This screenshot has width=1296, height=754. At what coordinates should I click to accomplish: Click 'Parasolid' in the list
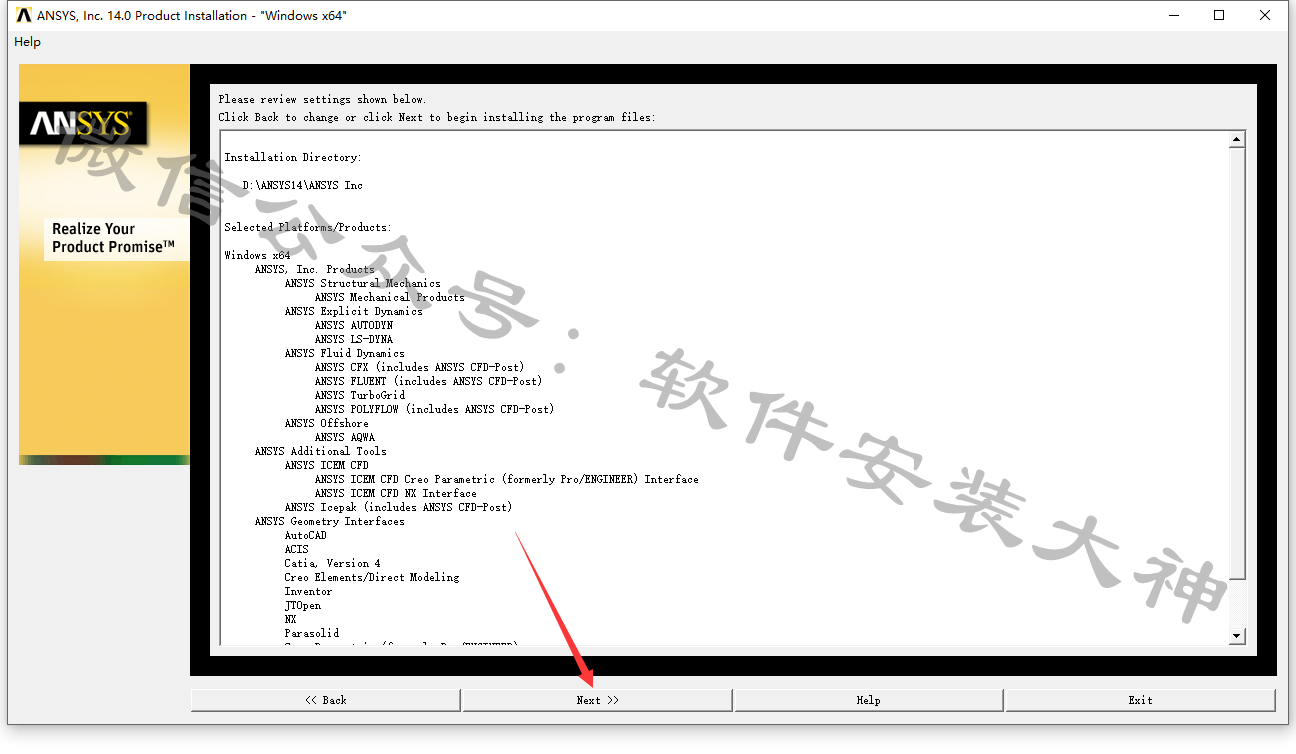tap(311, 633)
